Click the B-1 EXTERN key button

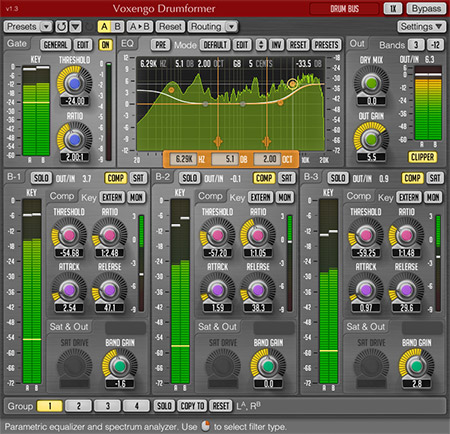coord(112,197)
